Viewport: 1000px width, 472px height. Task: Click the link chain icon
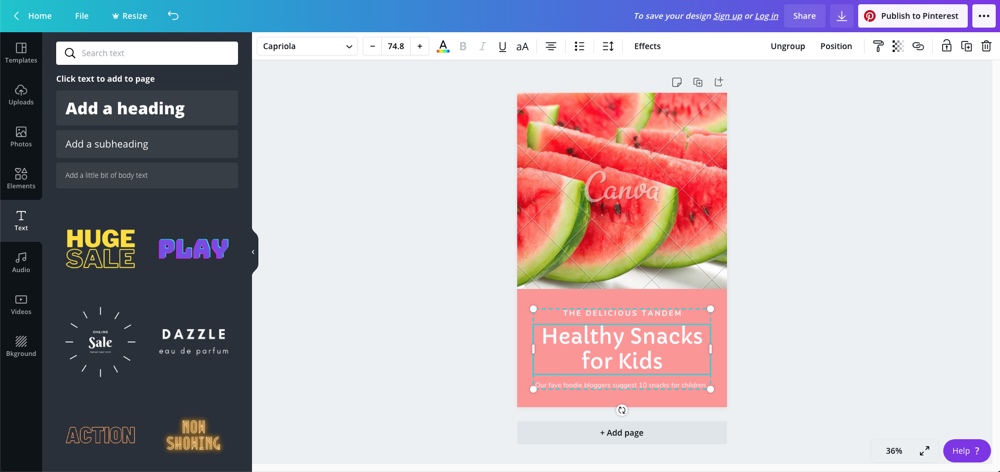click(918, 46)
